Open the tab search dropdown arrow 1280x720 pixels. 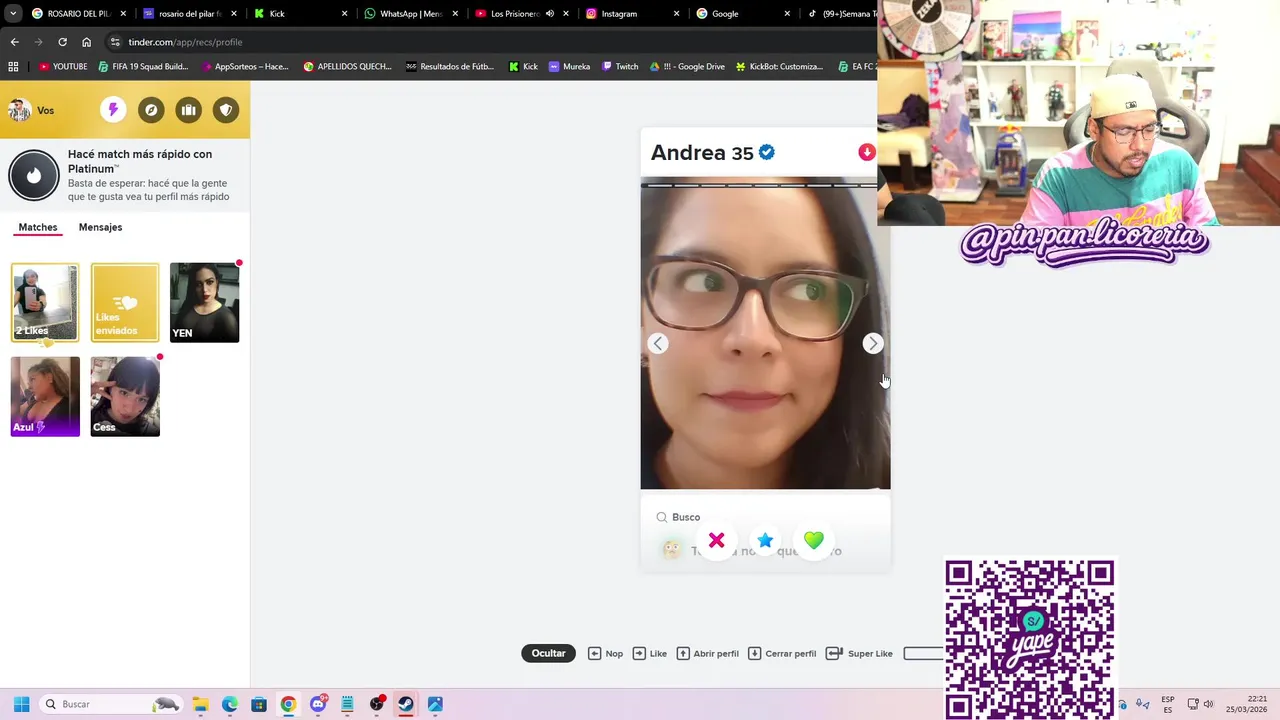13,14
